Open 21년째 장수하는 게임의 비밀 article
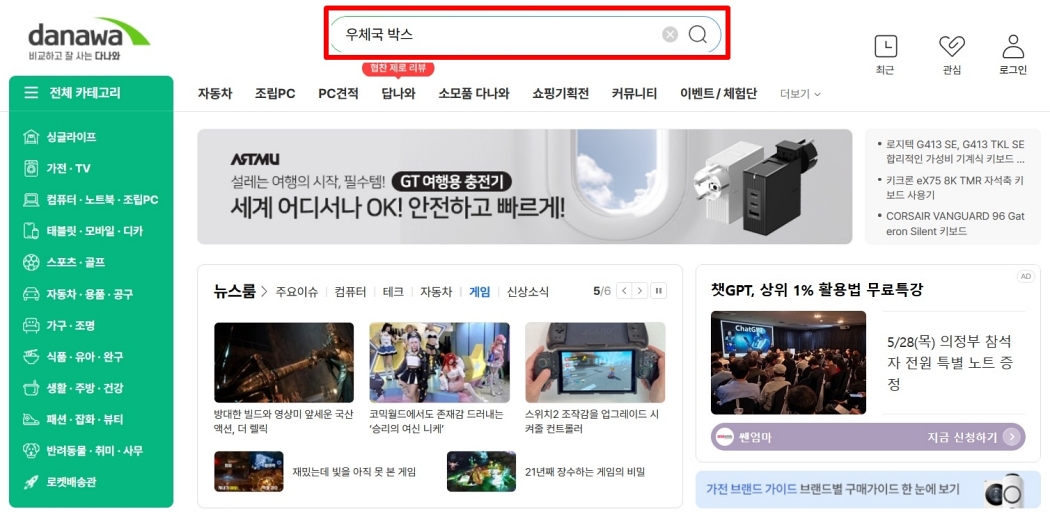1050x516 pixels. (585, 472)
